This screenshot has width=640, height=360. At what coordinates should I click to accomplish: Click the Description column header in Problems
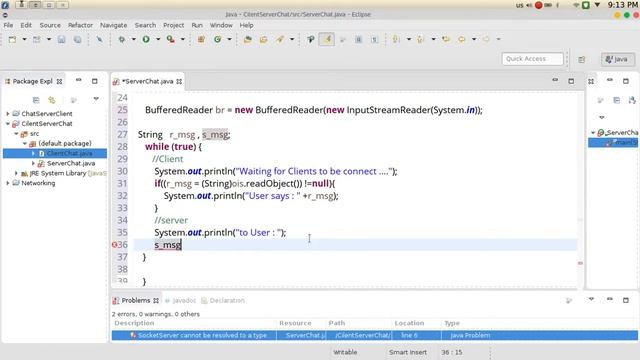(x=134, y=323)
